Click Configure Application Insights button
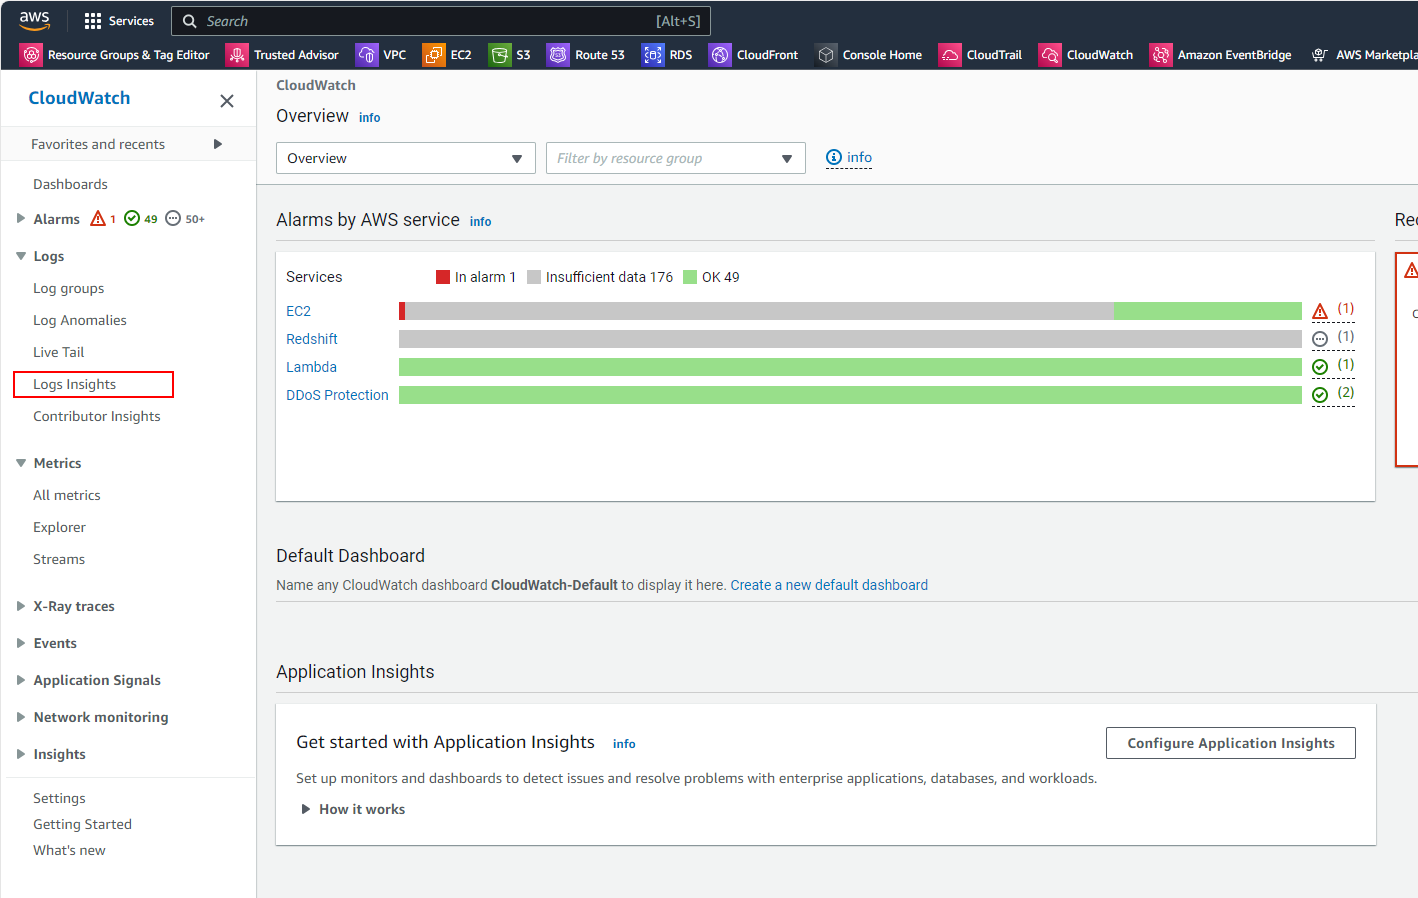Image resolution: width=1418 pixels, height=898 pixels. click(x=1231, y=743)
